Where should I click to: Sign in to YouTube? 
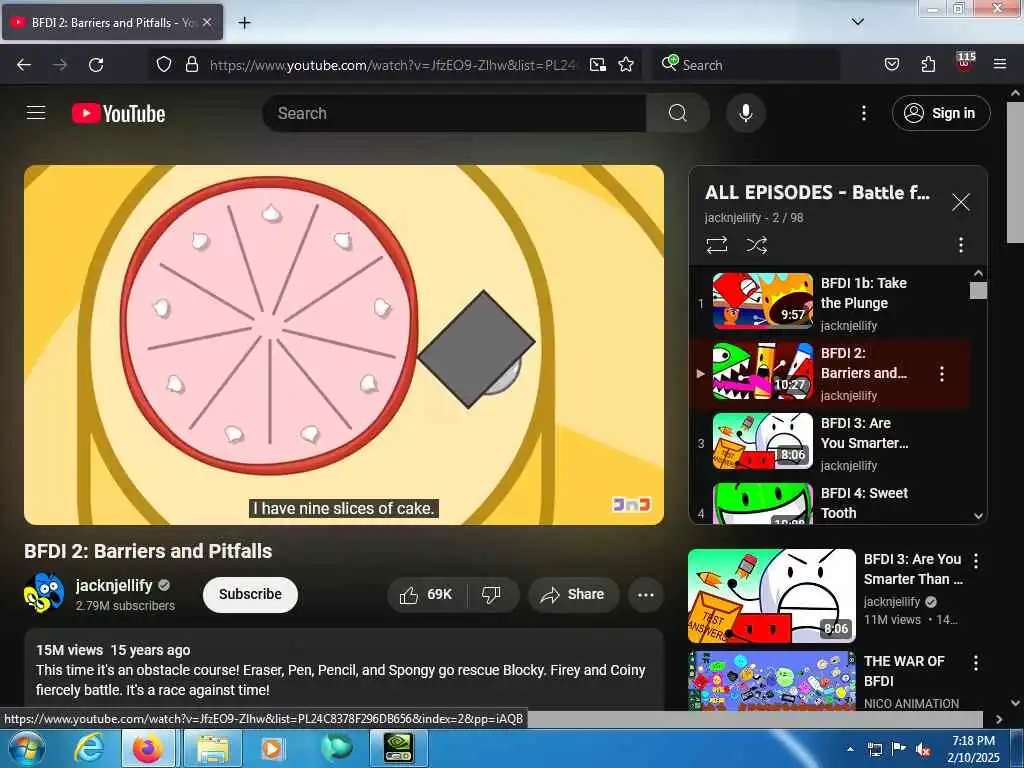(x=940, y=113)
